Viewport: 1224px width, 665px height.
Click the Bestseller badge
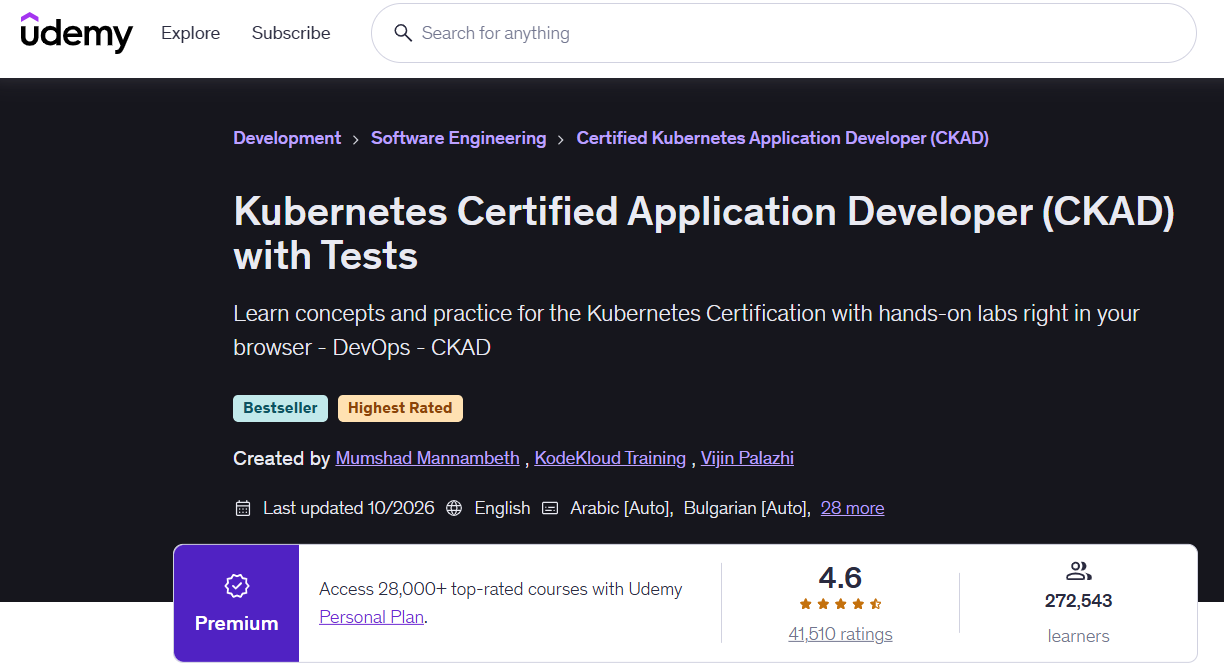point(281,408)
